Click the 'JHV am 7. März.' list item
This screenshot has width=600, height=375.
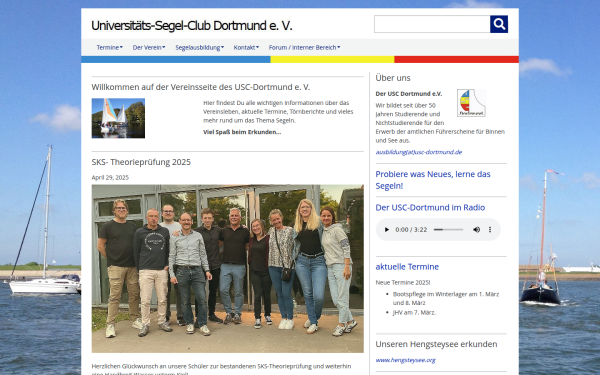pos(414,313)
